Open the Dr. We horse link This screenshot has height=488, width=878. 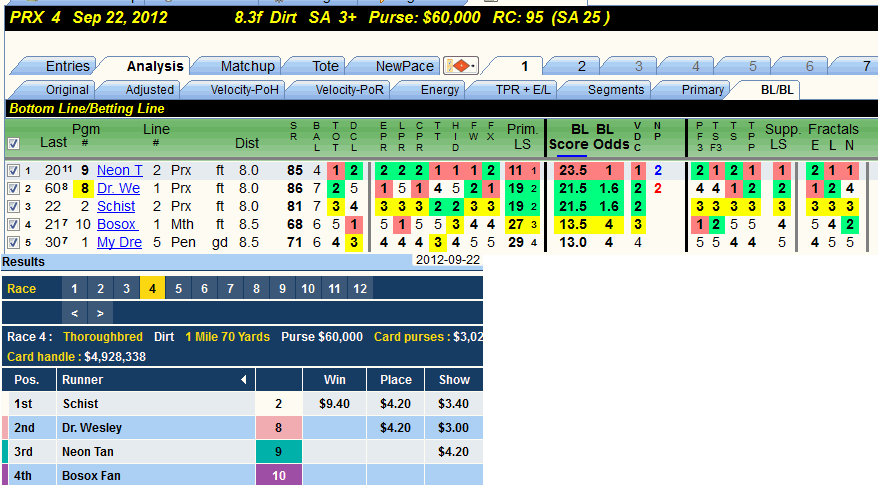pyautogui.click(x=118, y=188)
